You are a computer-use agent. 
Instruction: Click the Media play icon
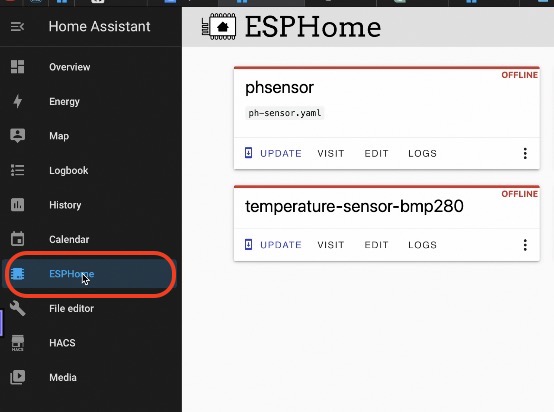click(17, 377)
